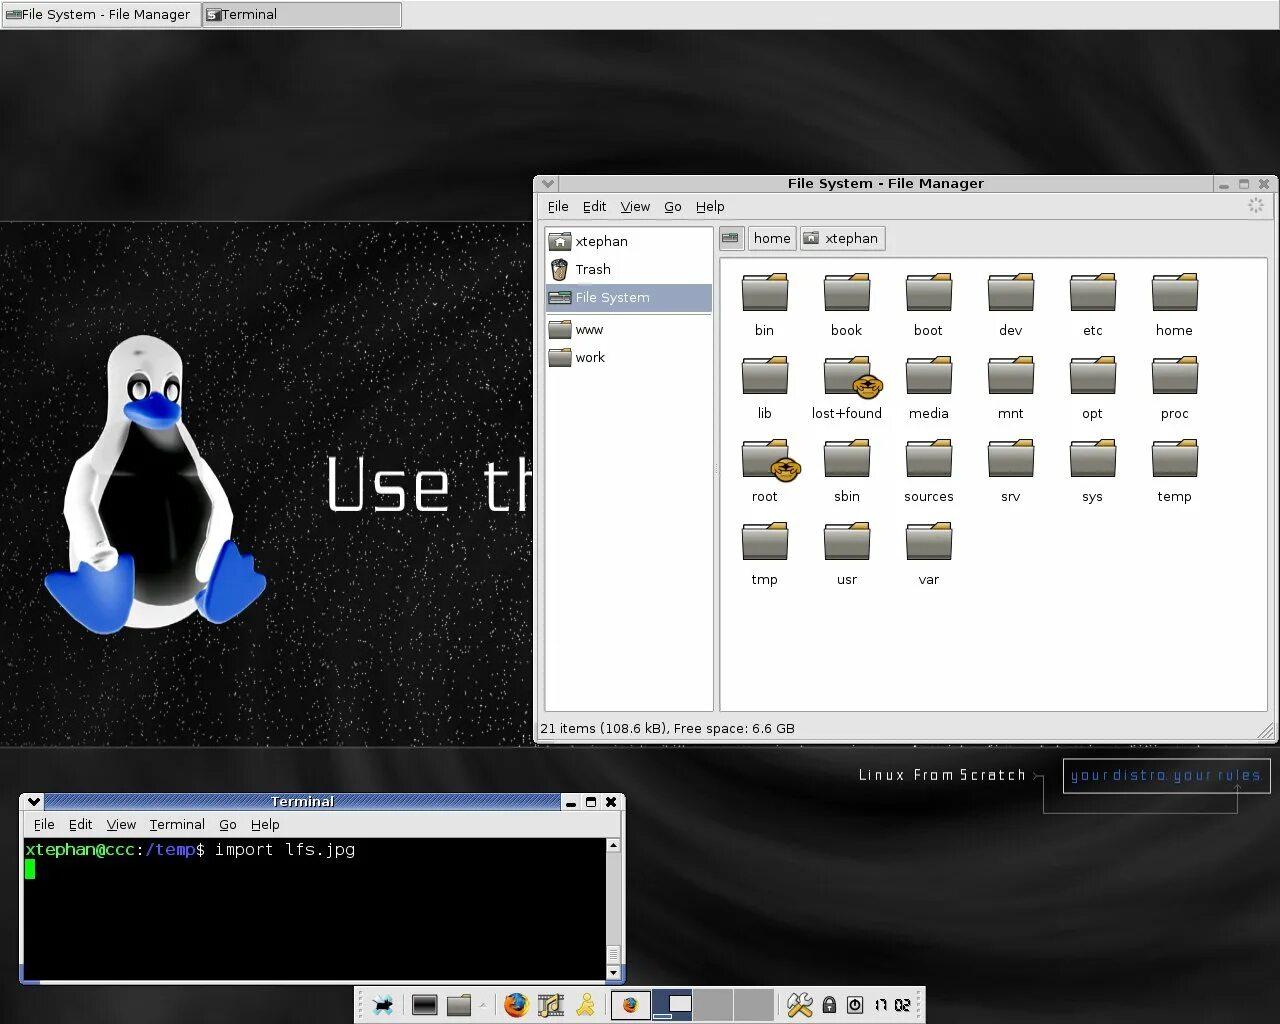This screenshot has height=1024, width=1280.
Task: Select the restricted root folder
Action: tap(767, 470)
